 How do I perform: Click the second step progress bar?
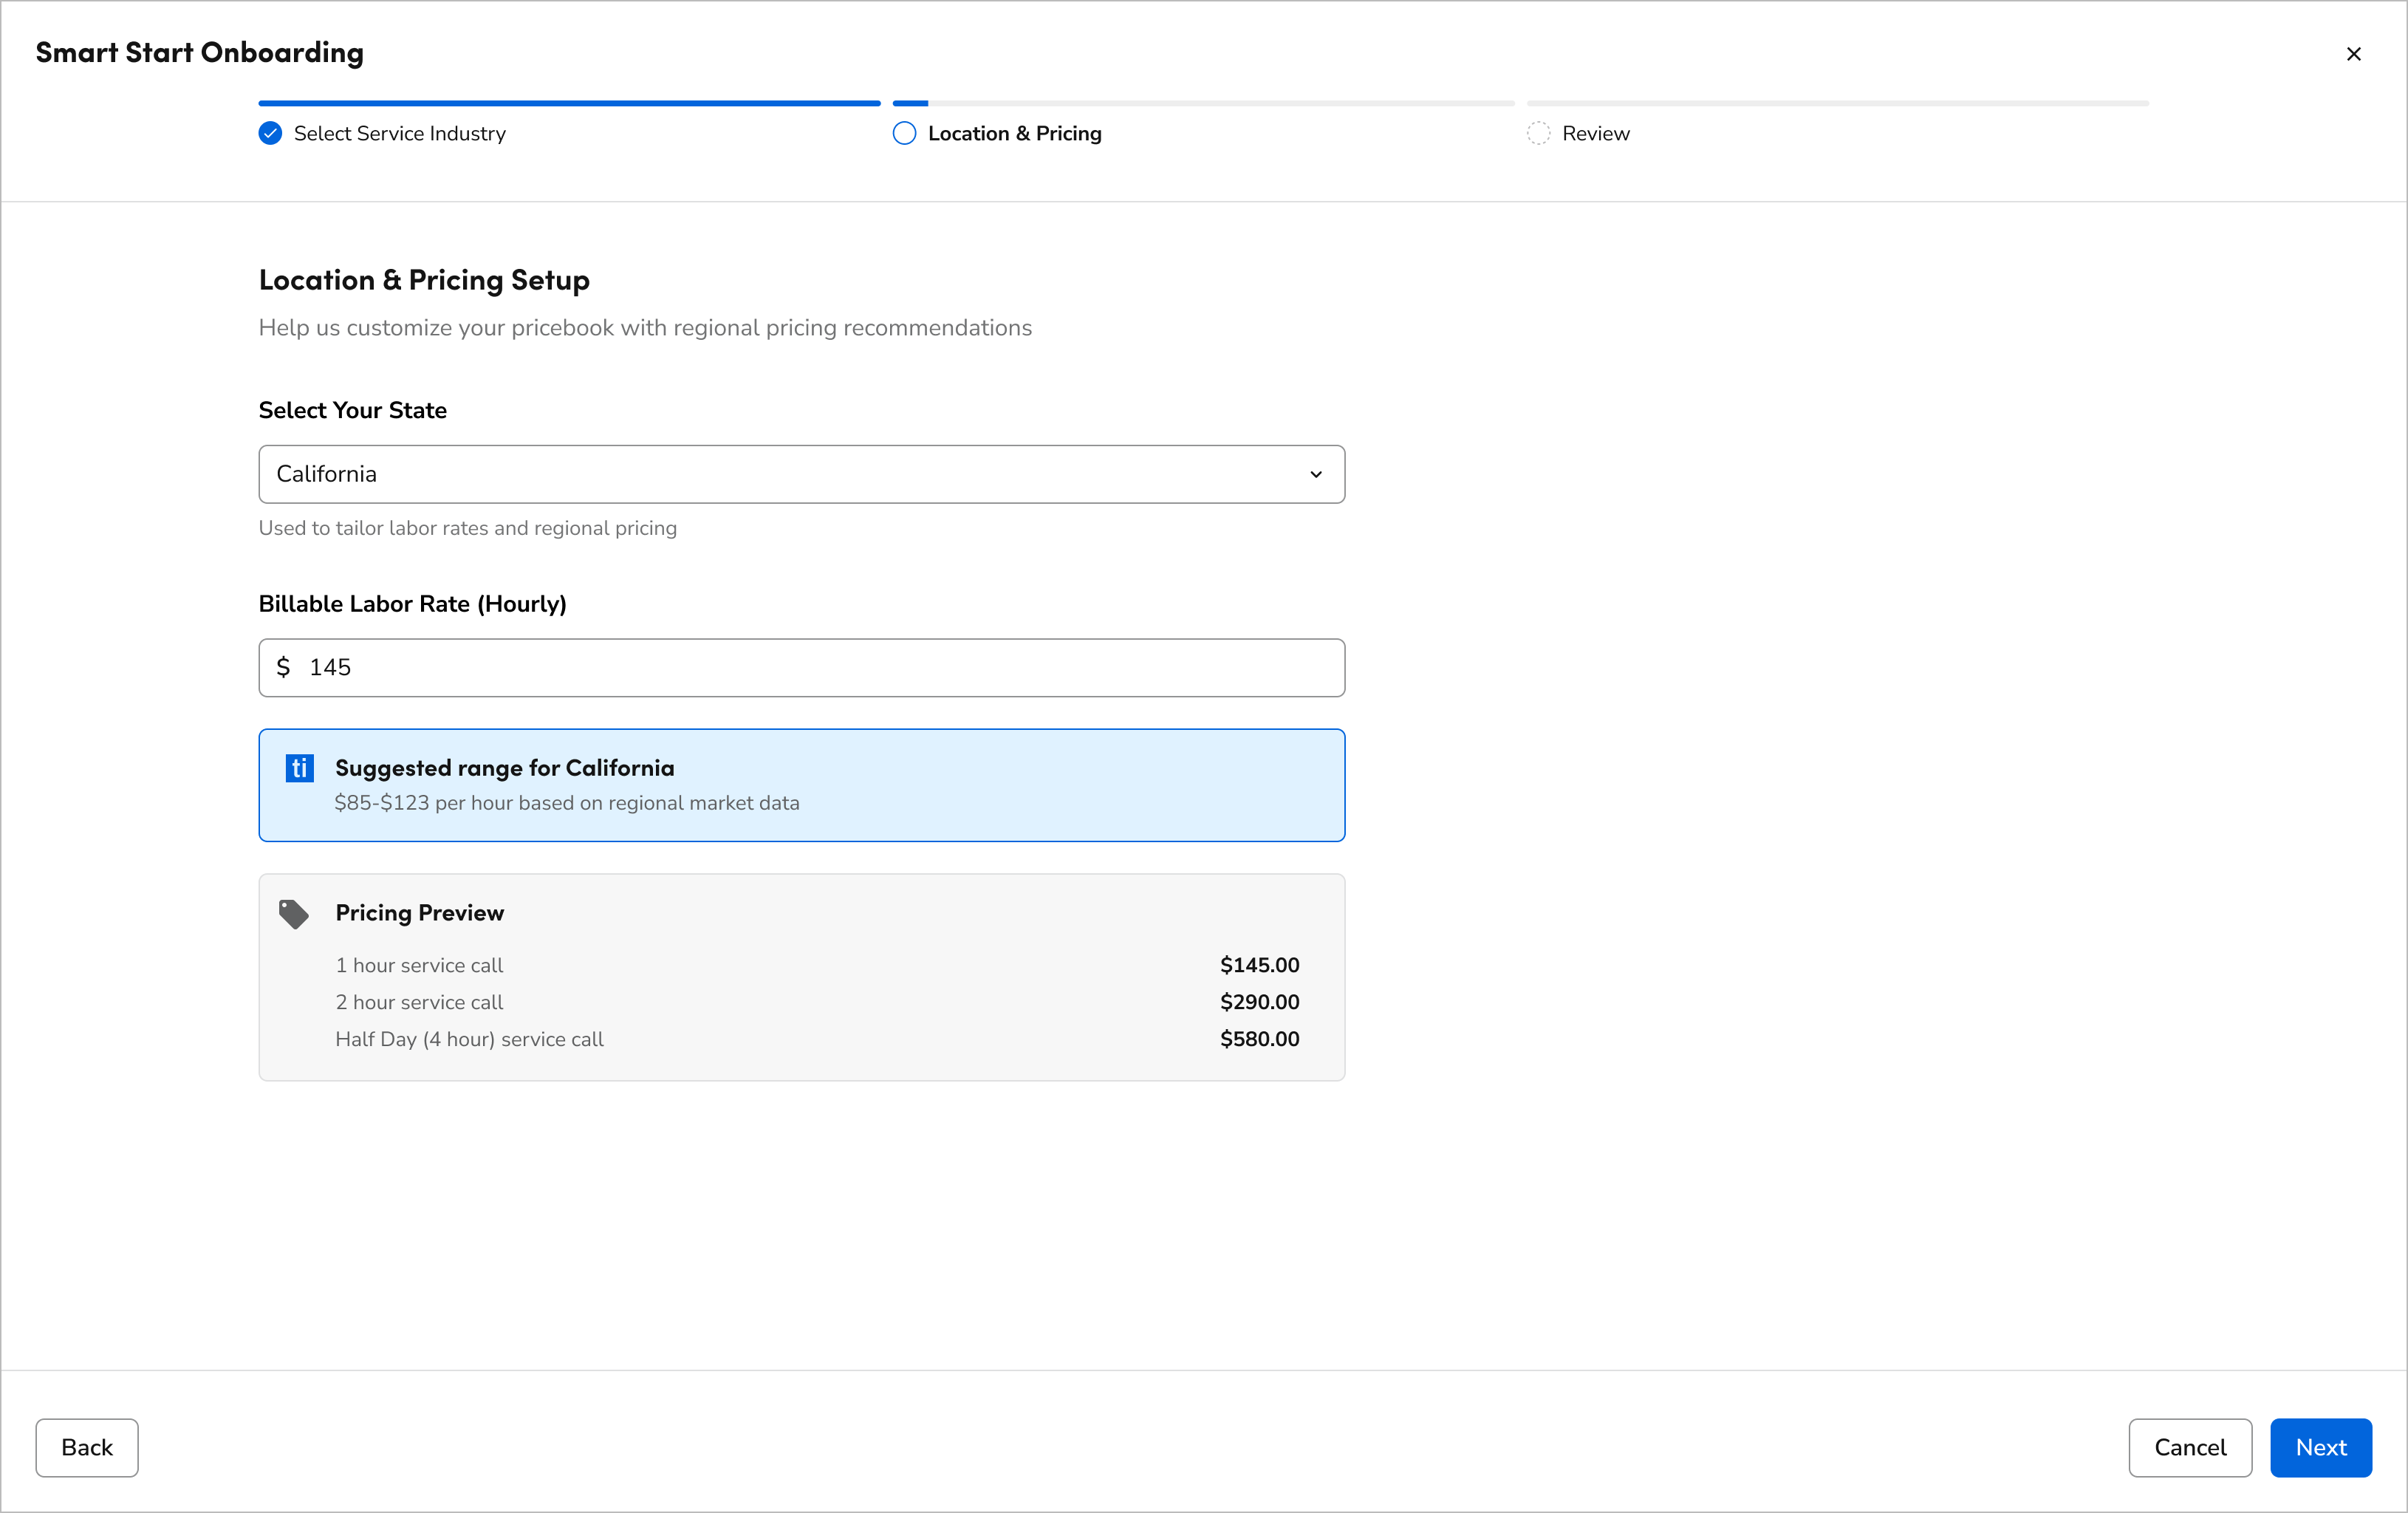(x=1203, y=103)
